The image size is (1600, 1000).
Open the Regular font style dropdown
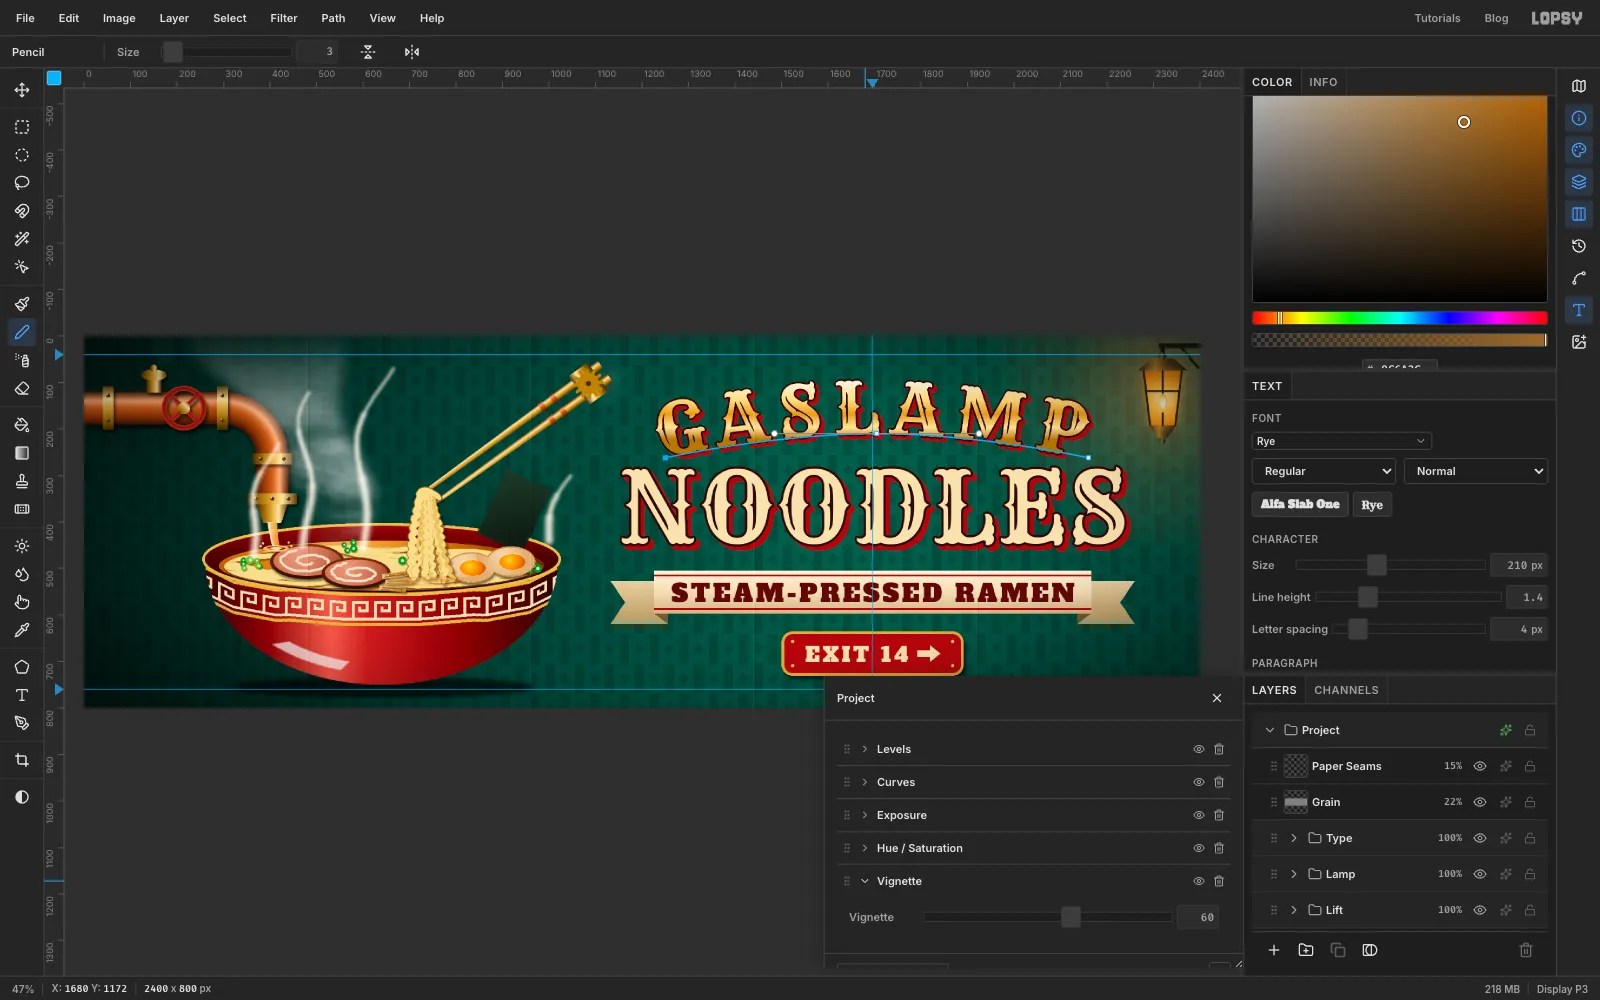point(1324,471)
